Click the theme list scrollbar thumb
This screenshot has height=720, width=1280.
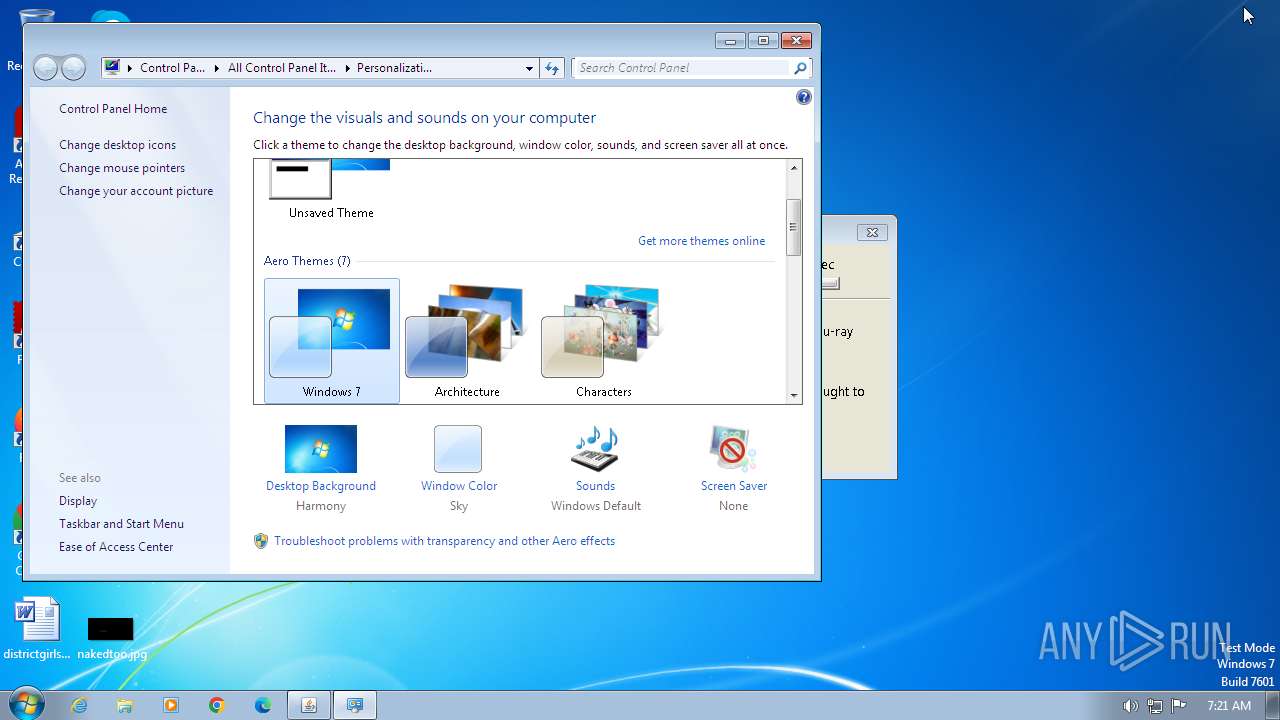click(794, 227)
